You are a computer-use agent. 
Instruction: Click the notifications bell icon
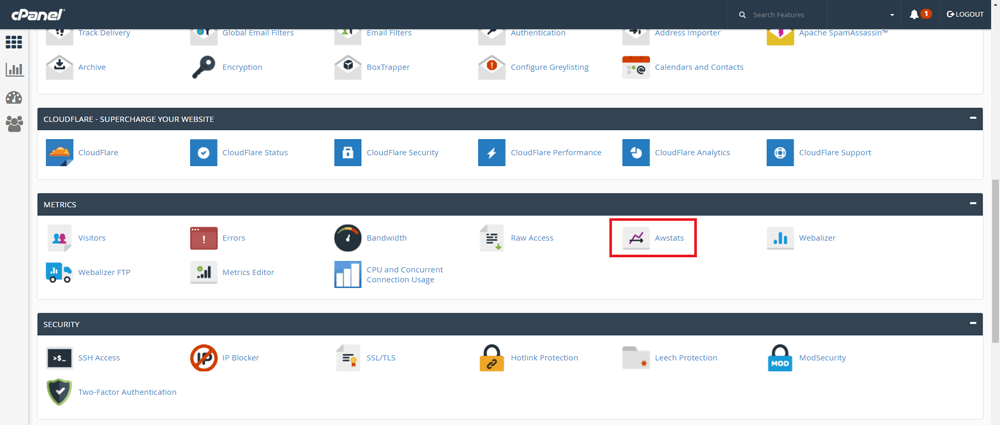(x=914, y=14)
